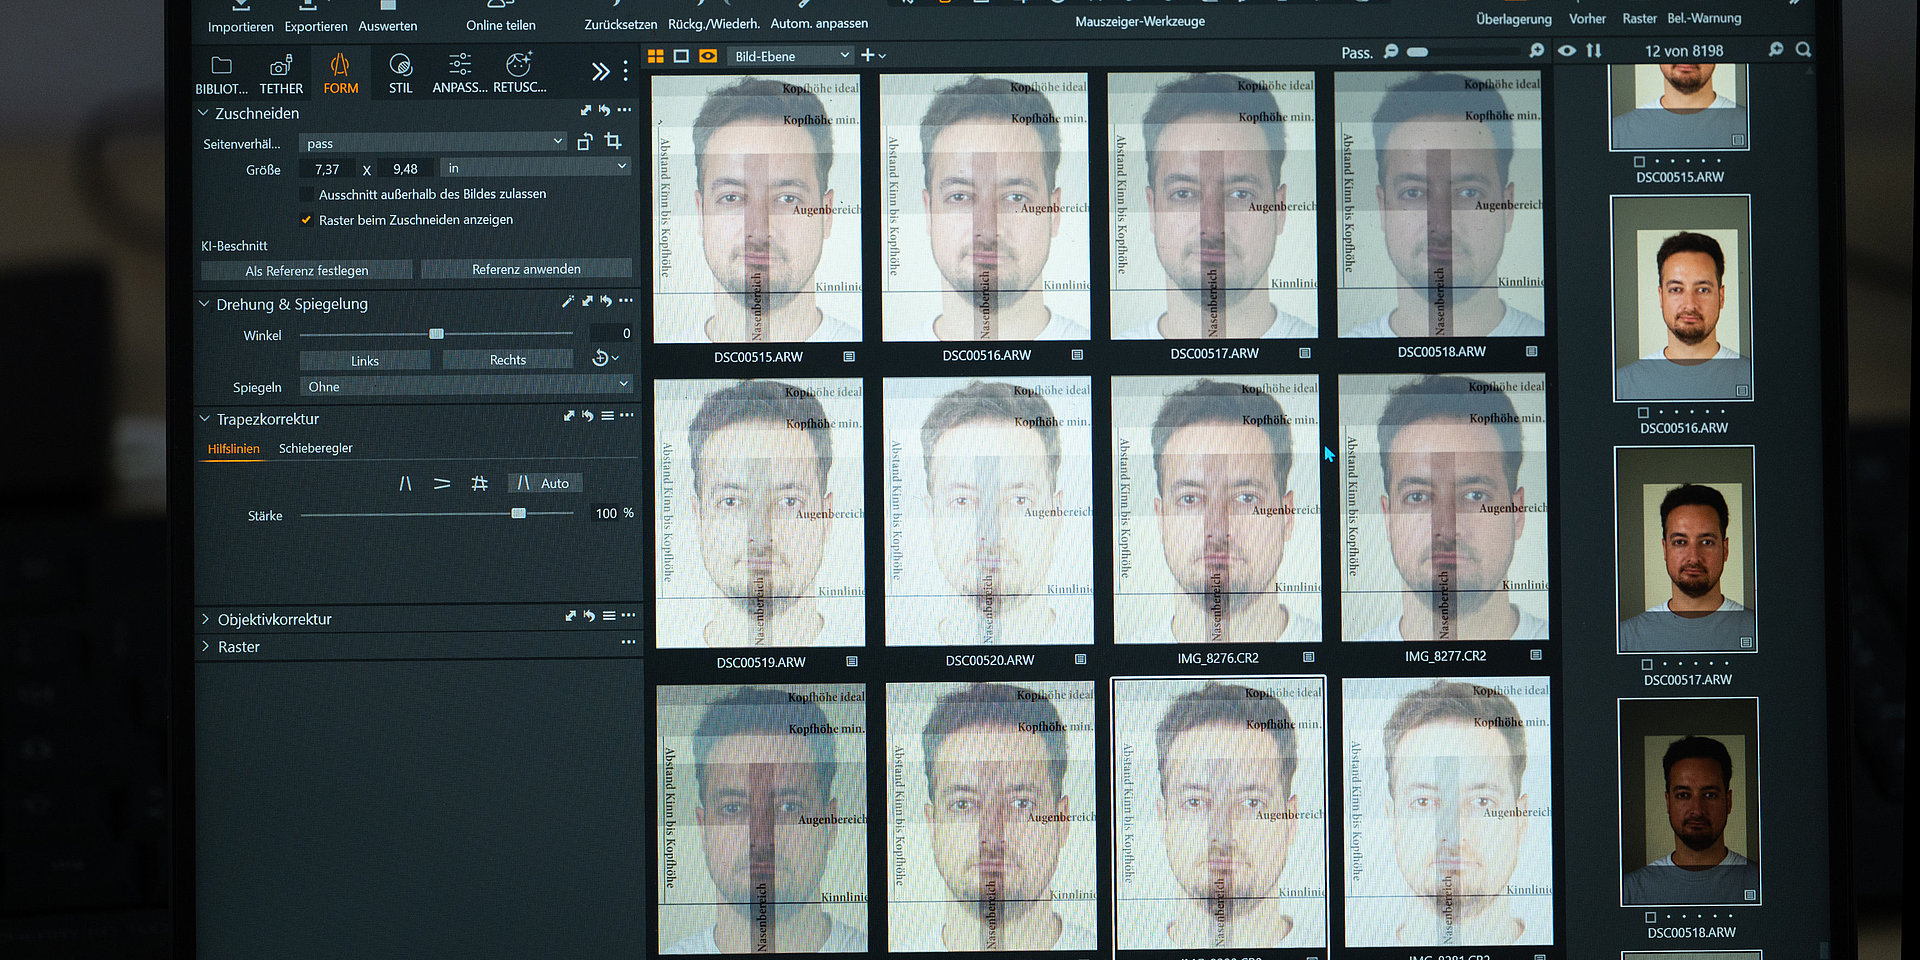Viewport: 1920px width, 960px height.
Task: Select horizontal keystone guide lines icon
Action: tap(442, 484)
